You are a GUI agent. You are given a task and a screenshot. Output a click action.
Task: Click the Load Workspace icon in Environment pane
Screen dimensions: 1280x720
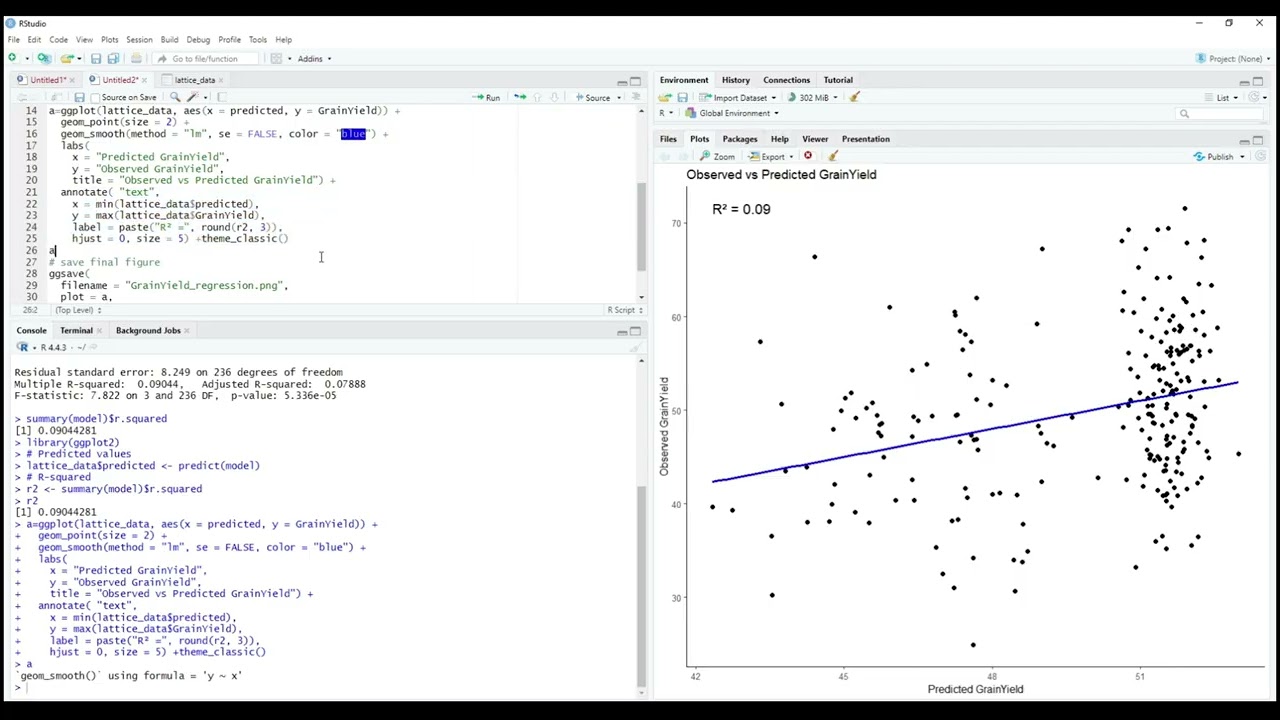tap(665, 97)
